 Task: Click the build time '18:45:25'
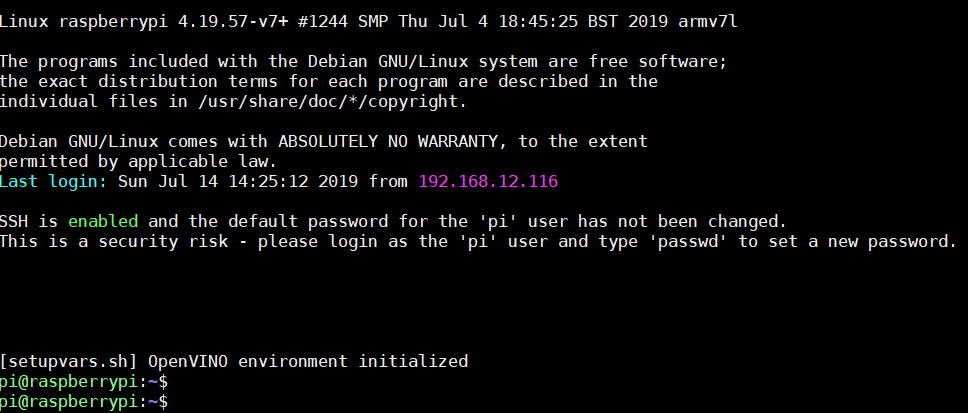pos(538,22)
